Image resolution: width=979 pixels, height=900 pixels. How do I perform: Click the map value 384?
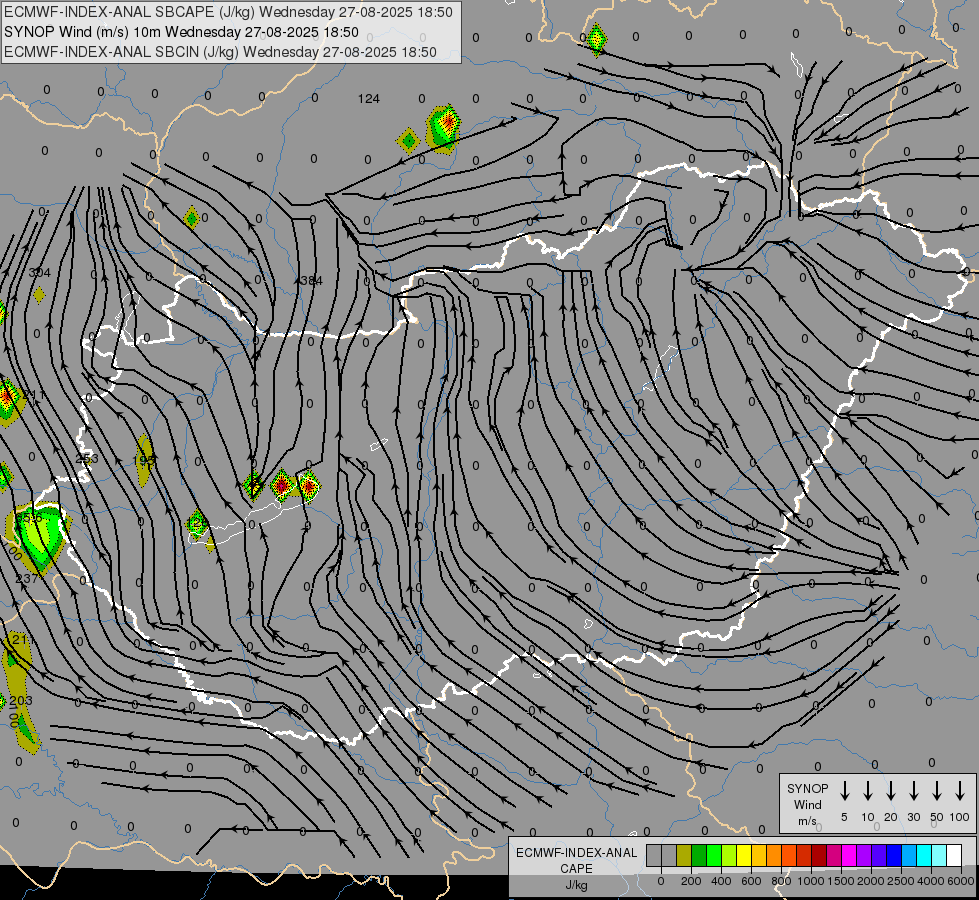[312, 280]
